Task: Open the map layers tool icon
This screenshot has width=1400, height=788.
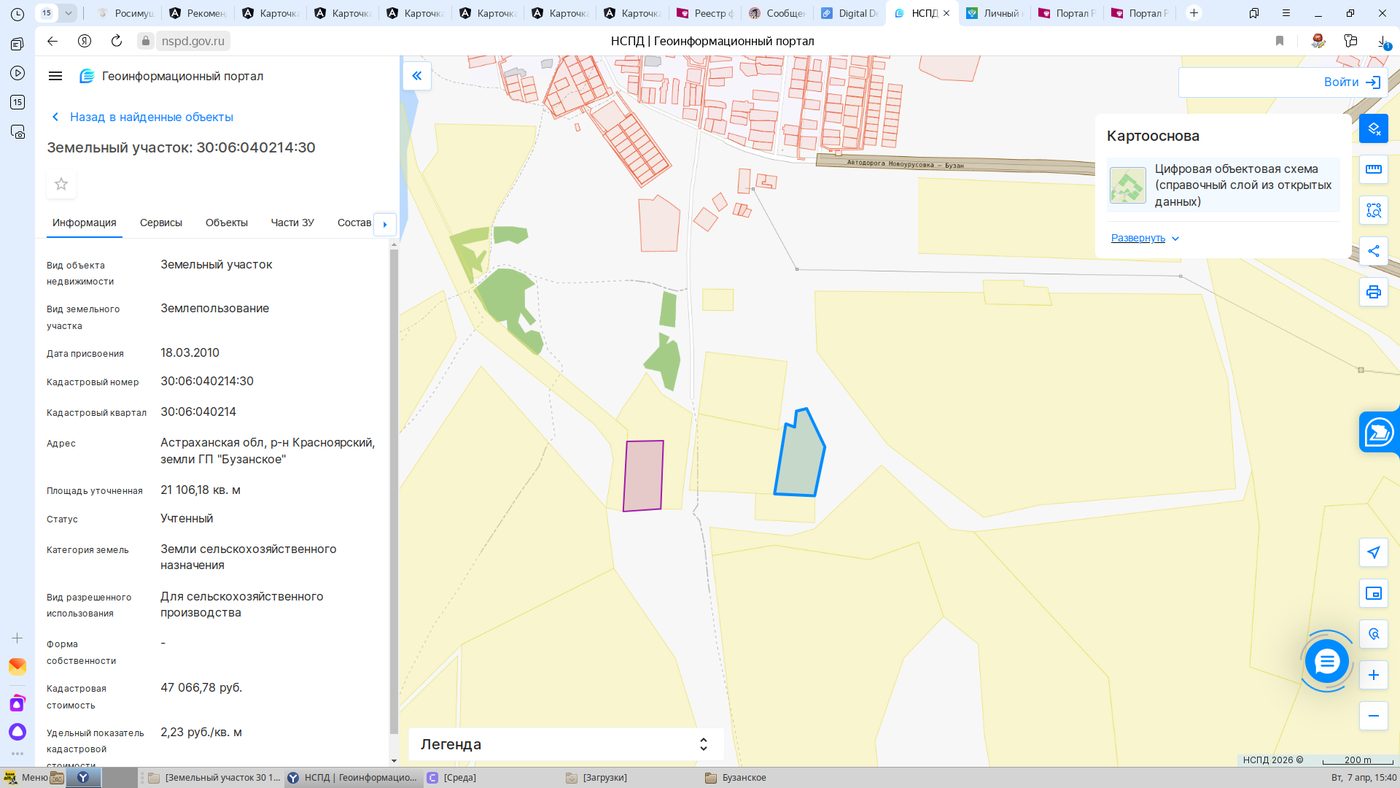Action: pyautogui.click(x=1374, y=129)
